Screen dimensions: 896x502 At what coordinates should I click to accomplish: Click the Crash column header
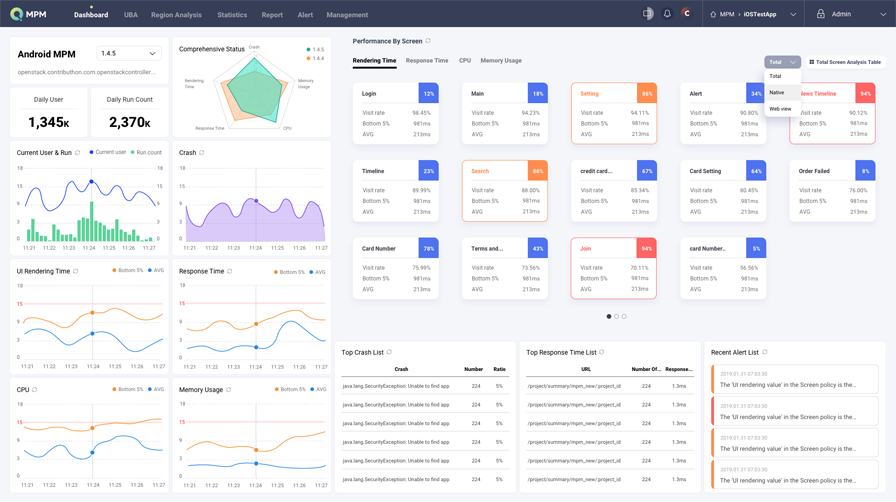401,369
